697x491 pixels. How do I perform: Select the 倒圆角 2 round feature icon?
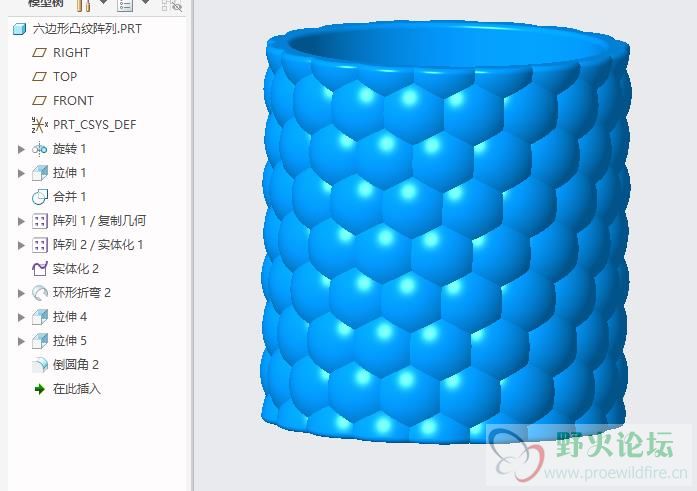click(x=40, y=365)
